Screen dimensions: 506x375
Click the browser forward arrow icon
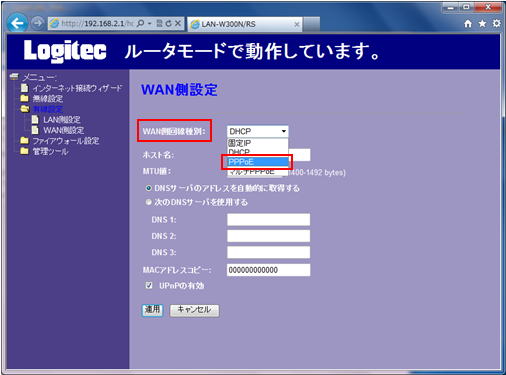[37, 23]
